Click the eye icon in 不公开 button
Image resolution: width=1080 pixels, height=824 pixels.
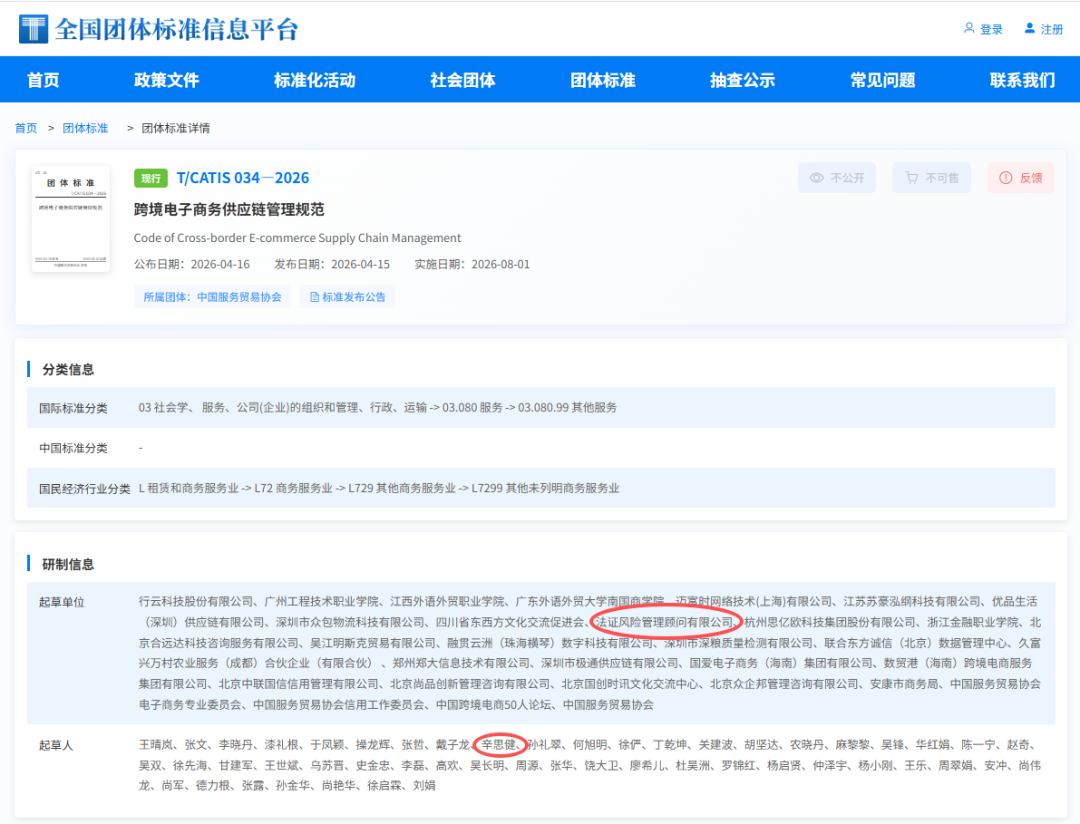click(816, 178)
